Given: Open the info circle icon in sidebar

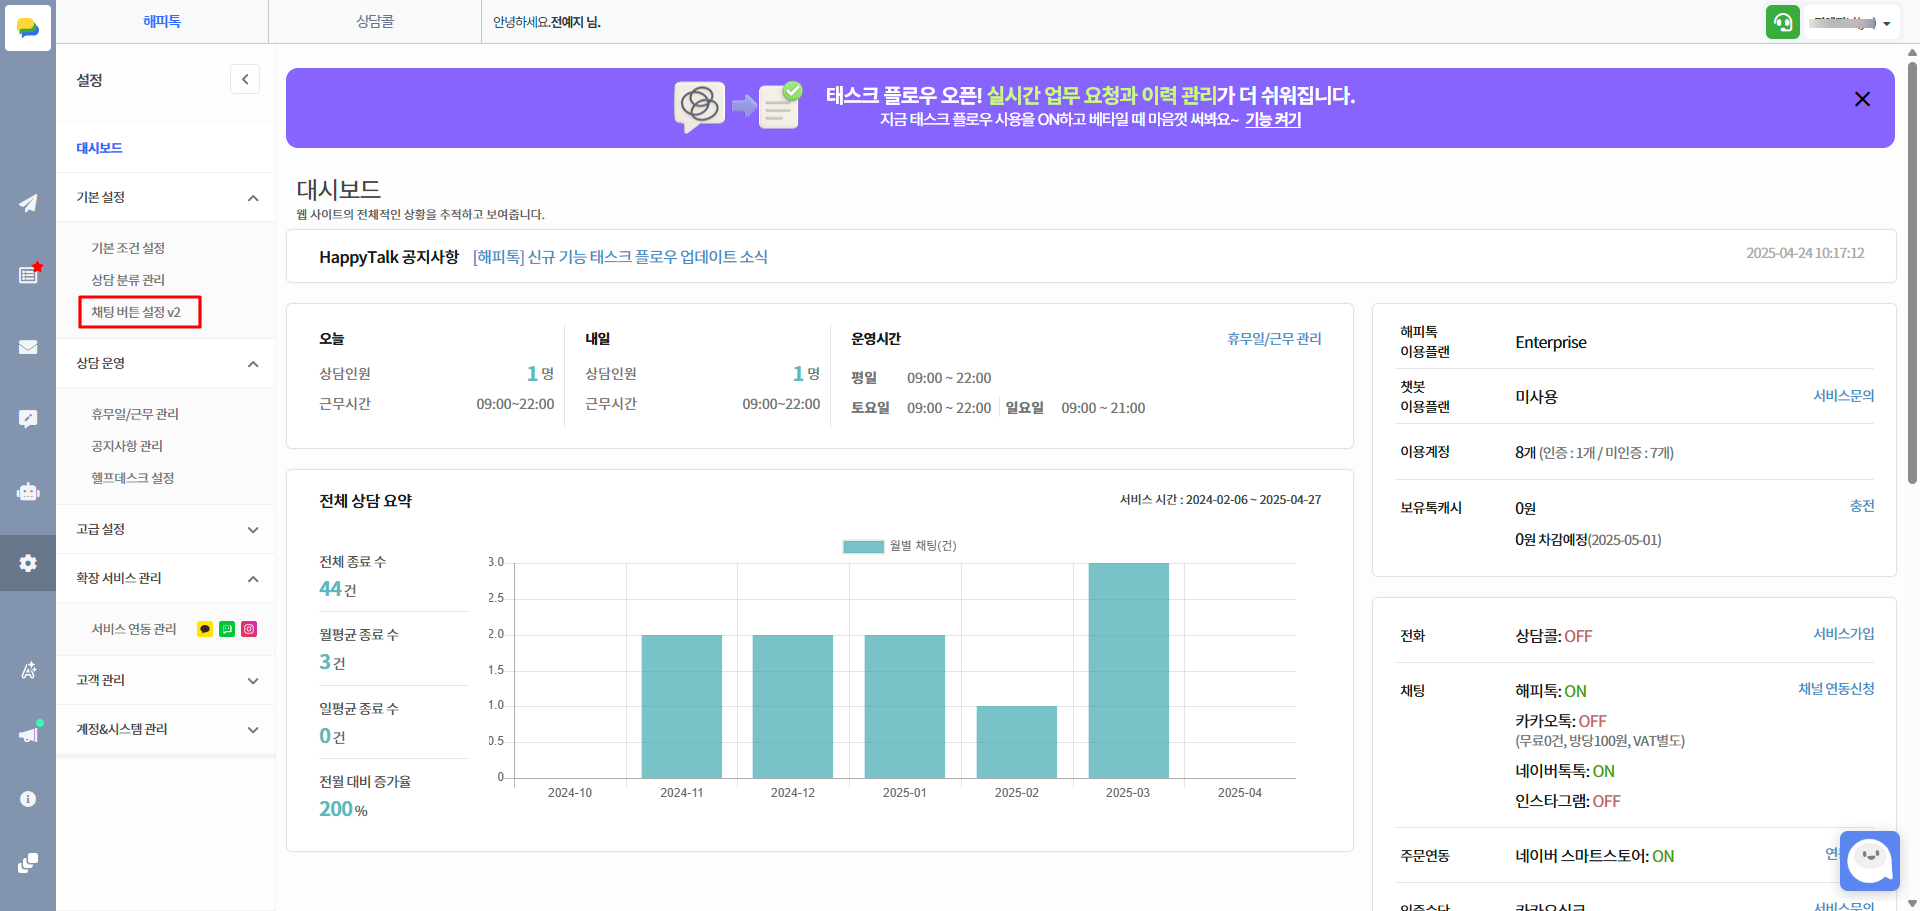Looking at the screenshot, I should pyautogui.click(x=28, y=799).
